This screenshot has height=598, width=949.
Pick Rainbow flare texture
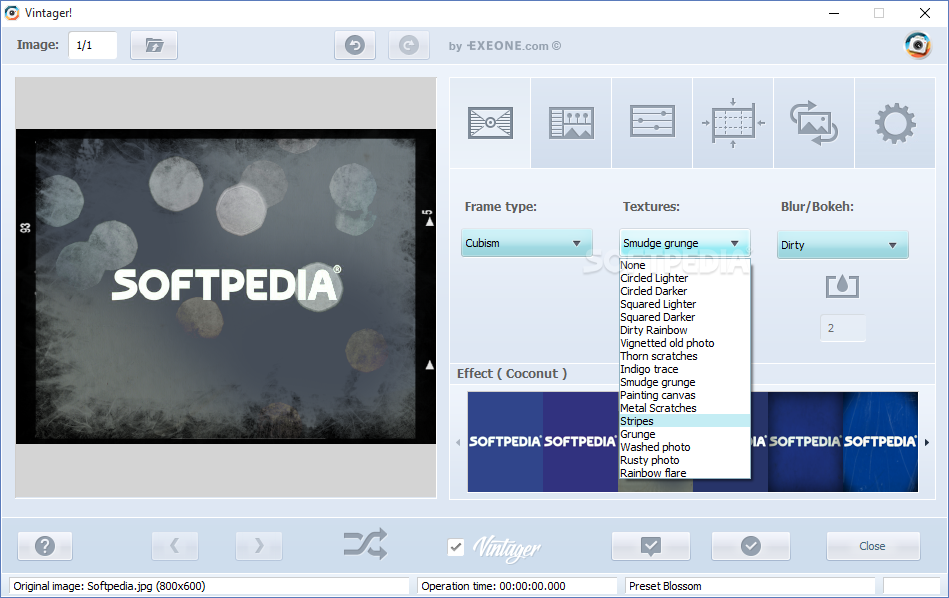[x=685, y=473]
